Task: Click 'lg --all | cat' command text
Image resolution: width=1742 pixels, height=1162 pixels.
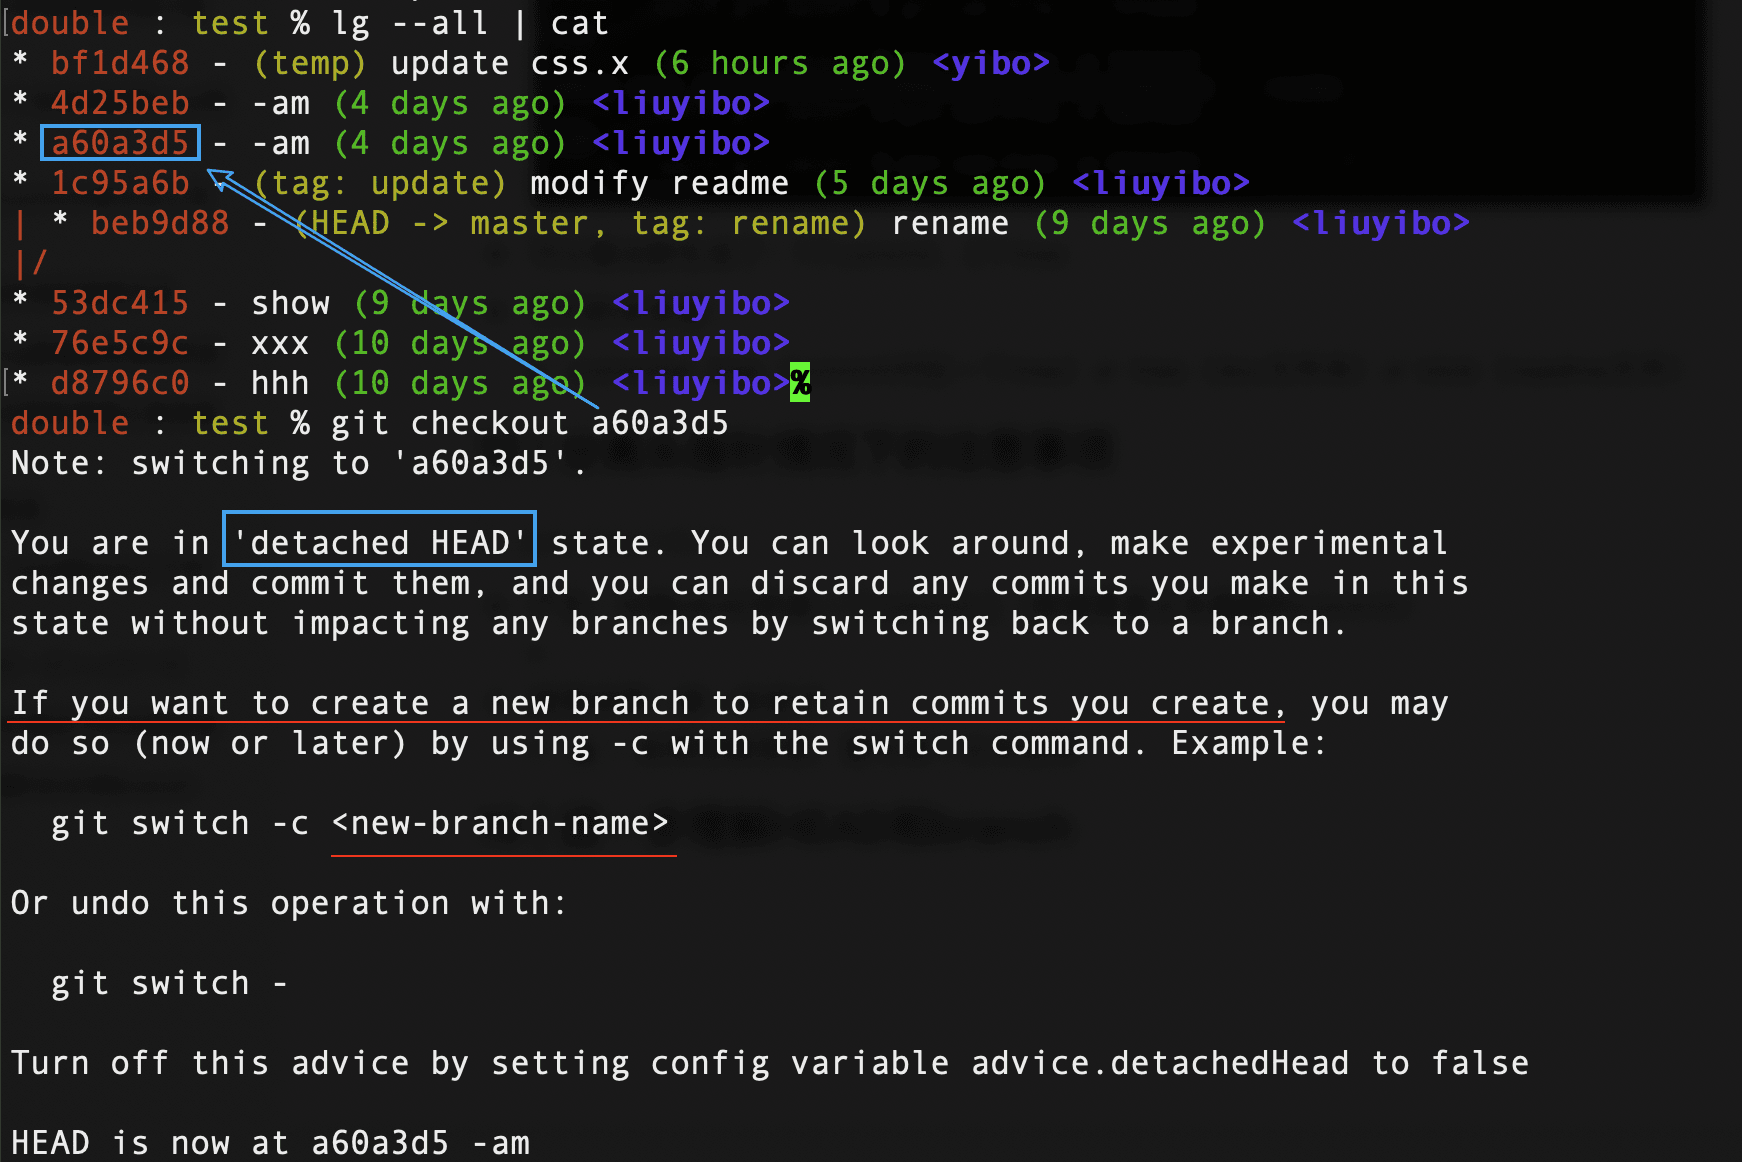Action: [x=470, y=23]
